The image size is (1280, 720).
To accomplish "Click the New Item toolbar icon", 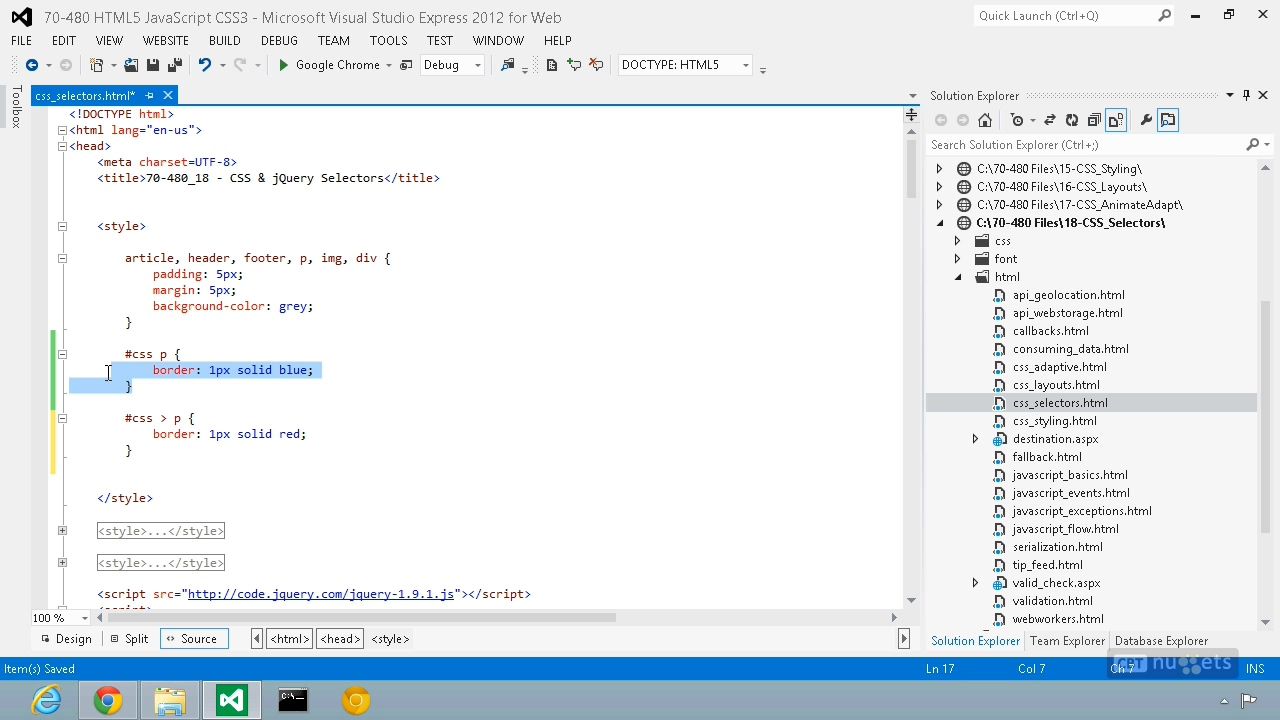I will (x=97, y=65).
